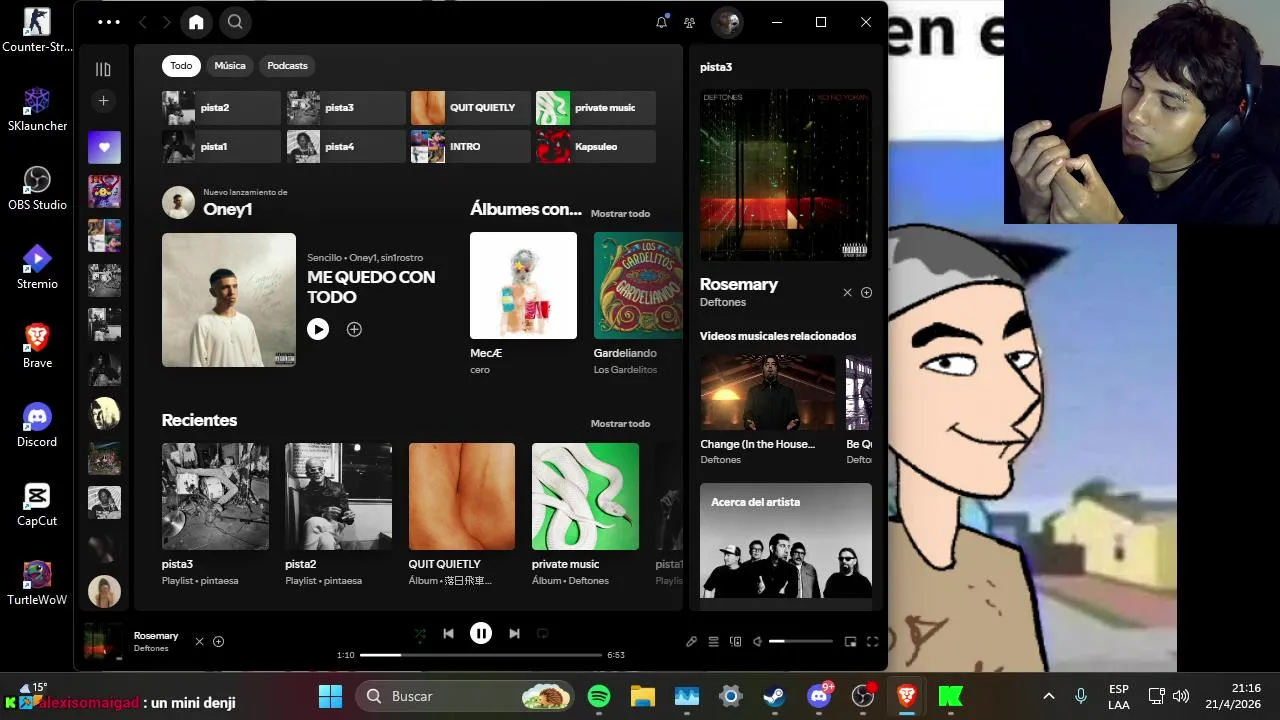Open Change (In the House...) music video
The height and width of the screenshot is (720, 1280).
pyautogui.click(x=768, y=410)
